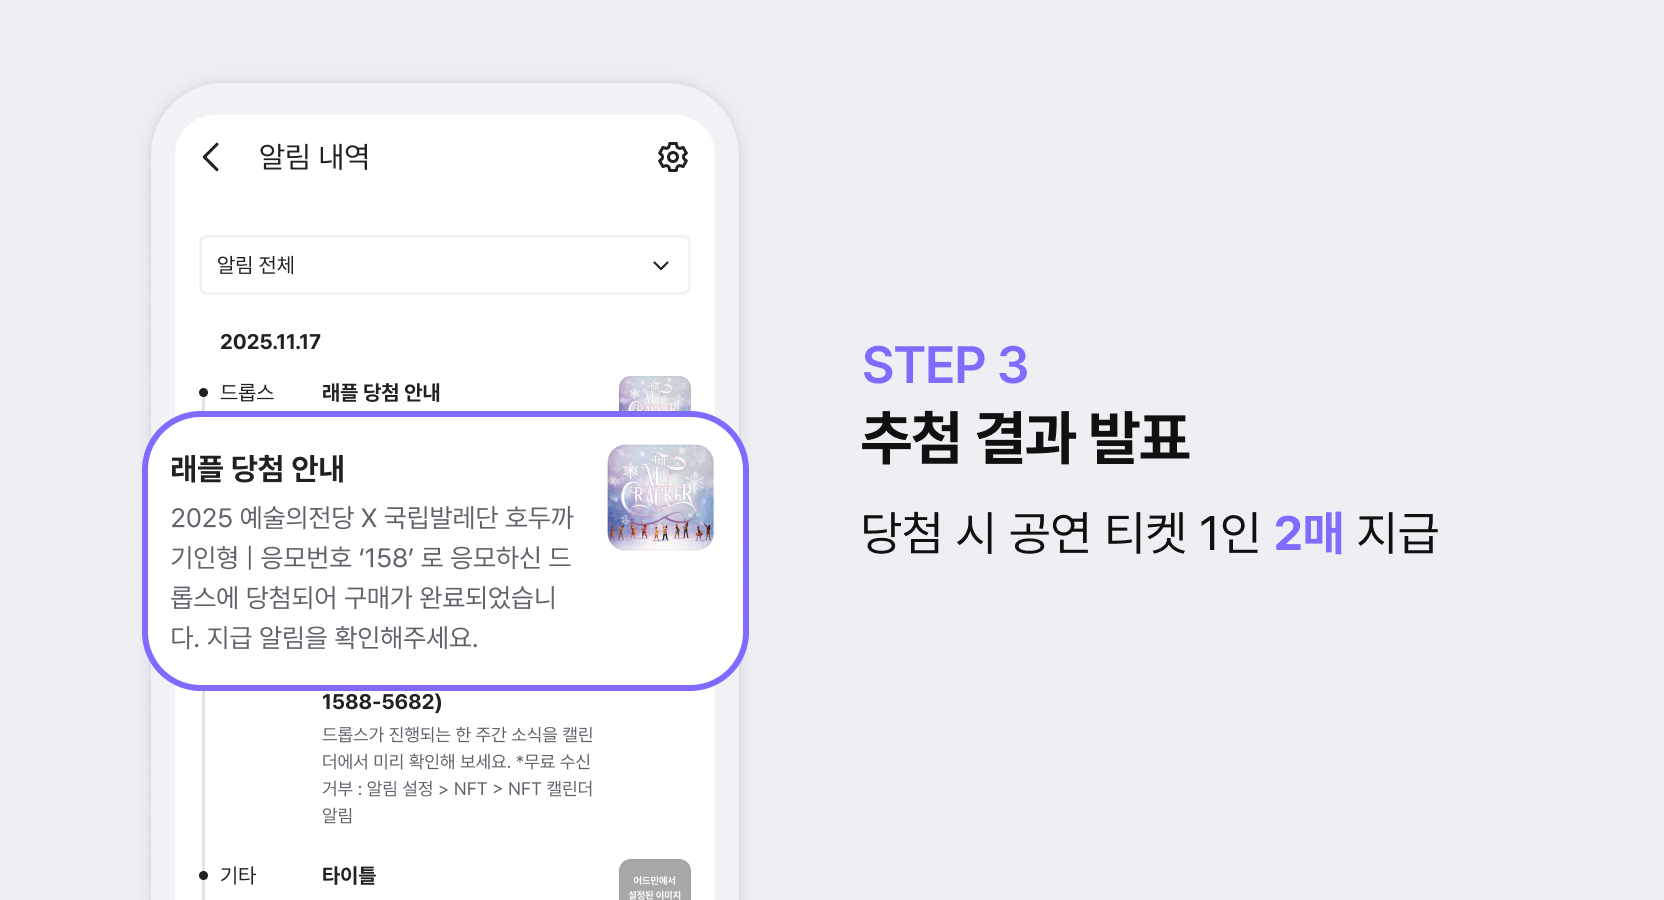This screenshot has height=900, width=1664.
Task: Expand the 알림 전체 dropdown chevron
Action: click(x=661, y=266)
